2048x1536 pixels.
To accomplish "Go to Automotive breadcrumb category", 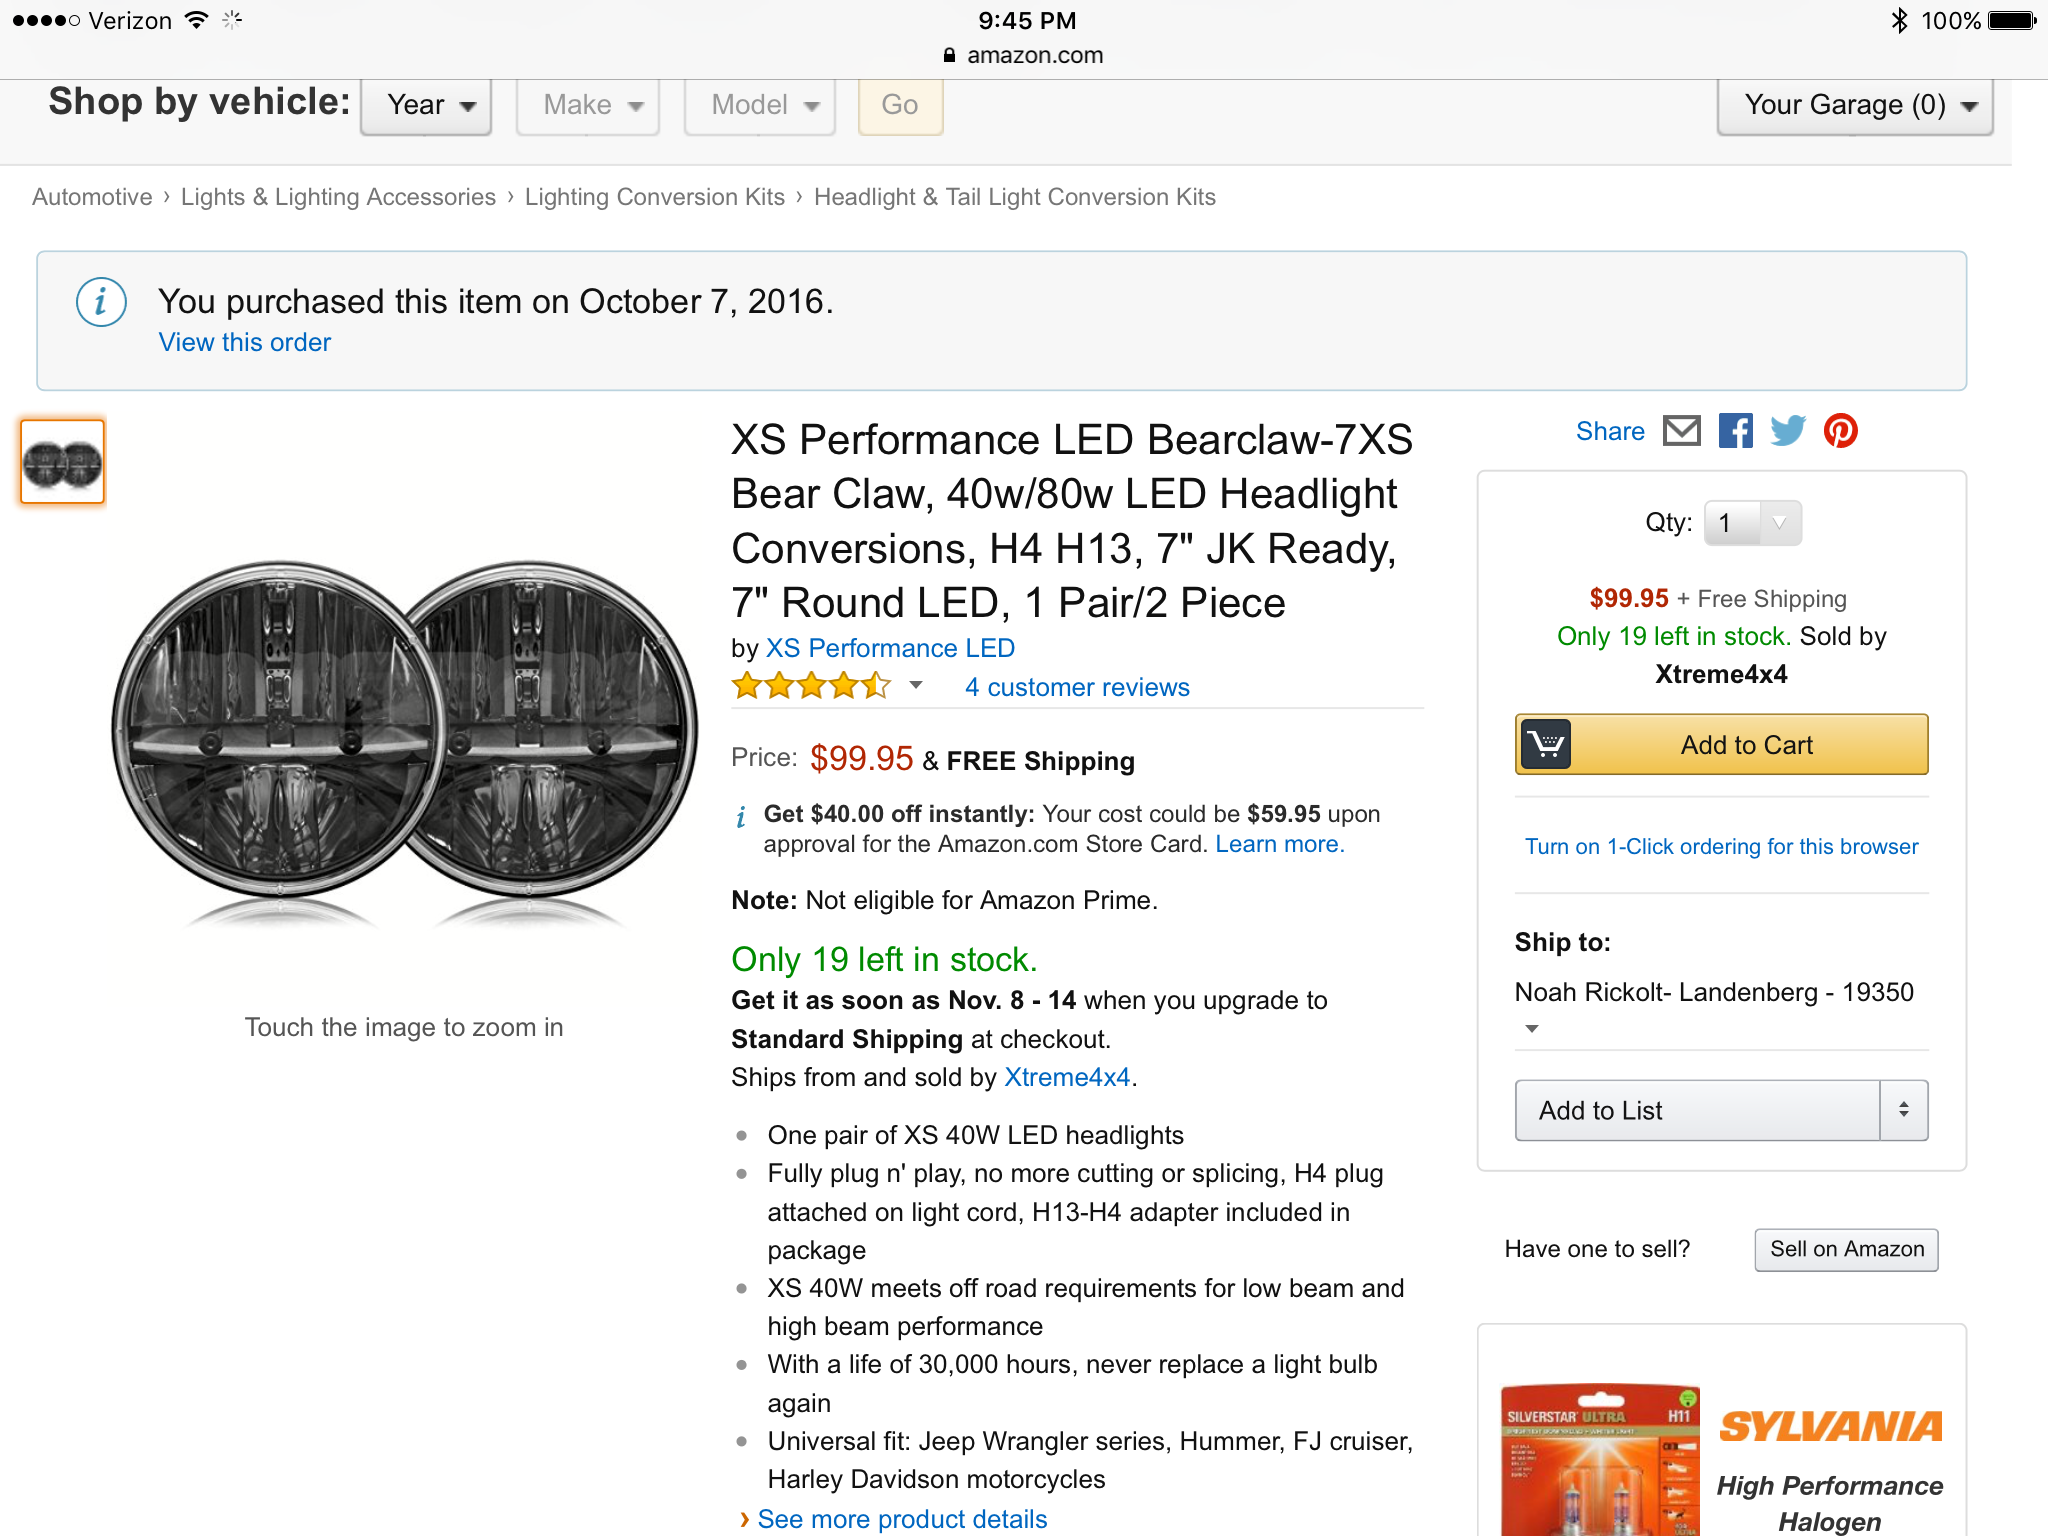I will click(92, 197).
